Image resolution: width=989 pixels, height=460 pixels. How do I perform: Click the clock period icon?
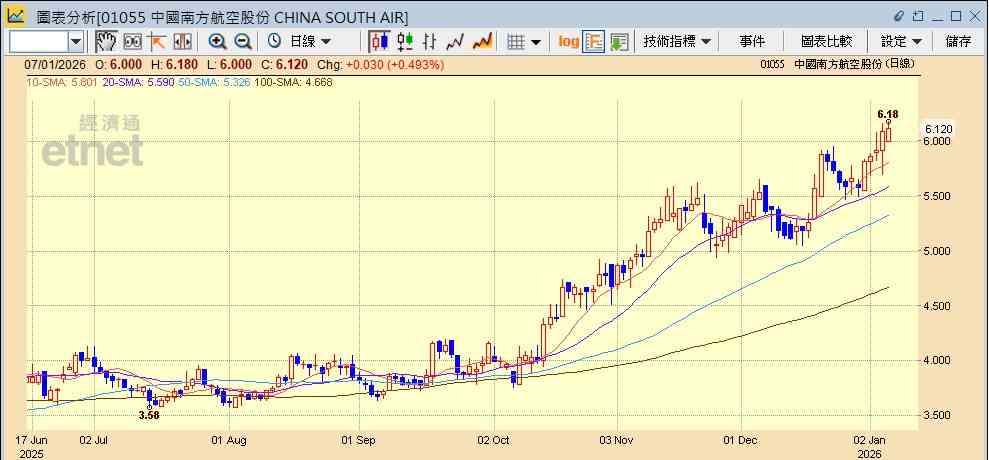(x=274, y=42)
